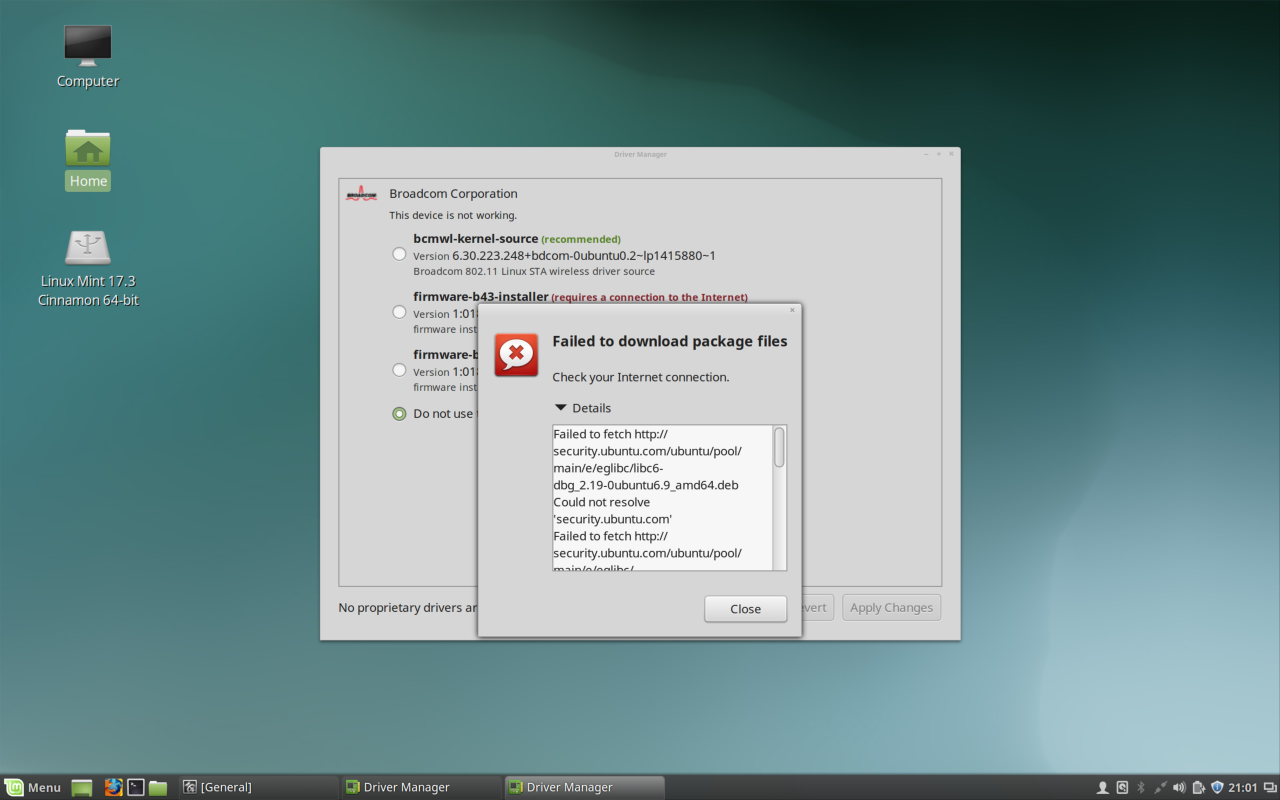Switch to the first Driver Manager taskbar item
1280x800 pixels.
point(421,787)
